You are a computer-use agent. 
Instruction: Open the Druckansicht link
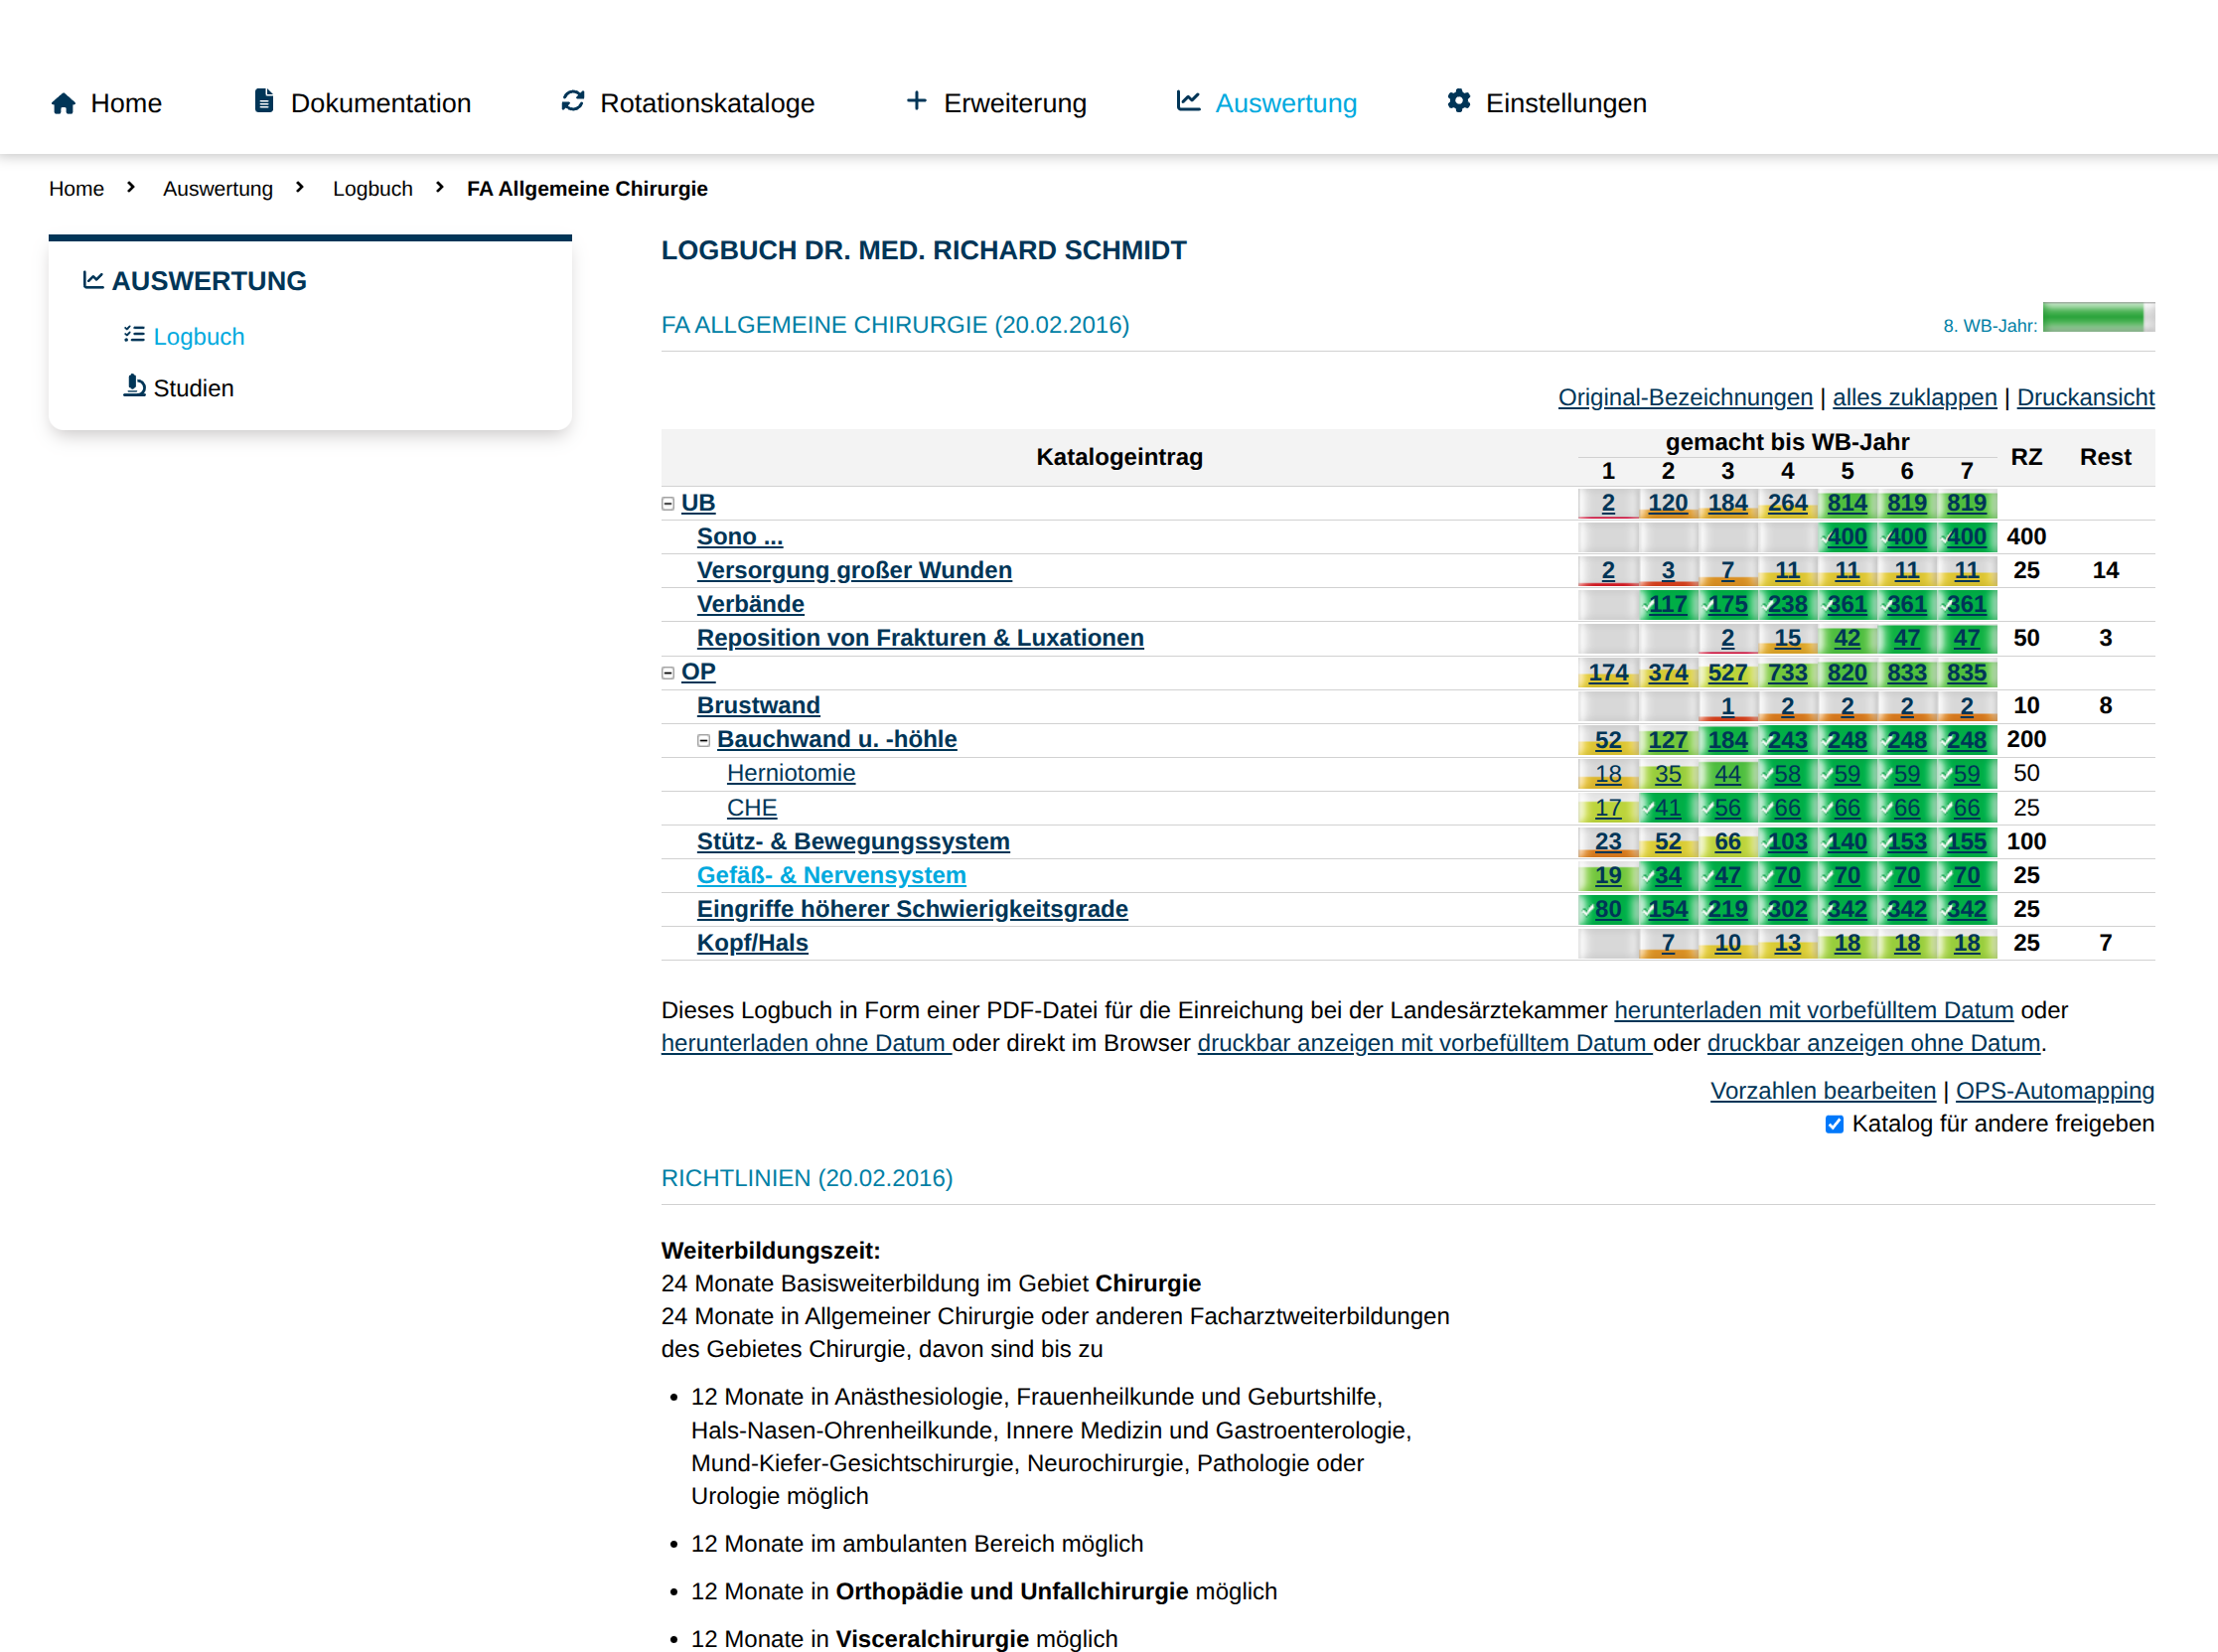click(x=2086, y=398)
